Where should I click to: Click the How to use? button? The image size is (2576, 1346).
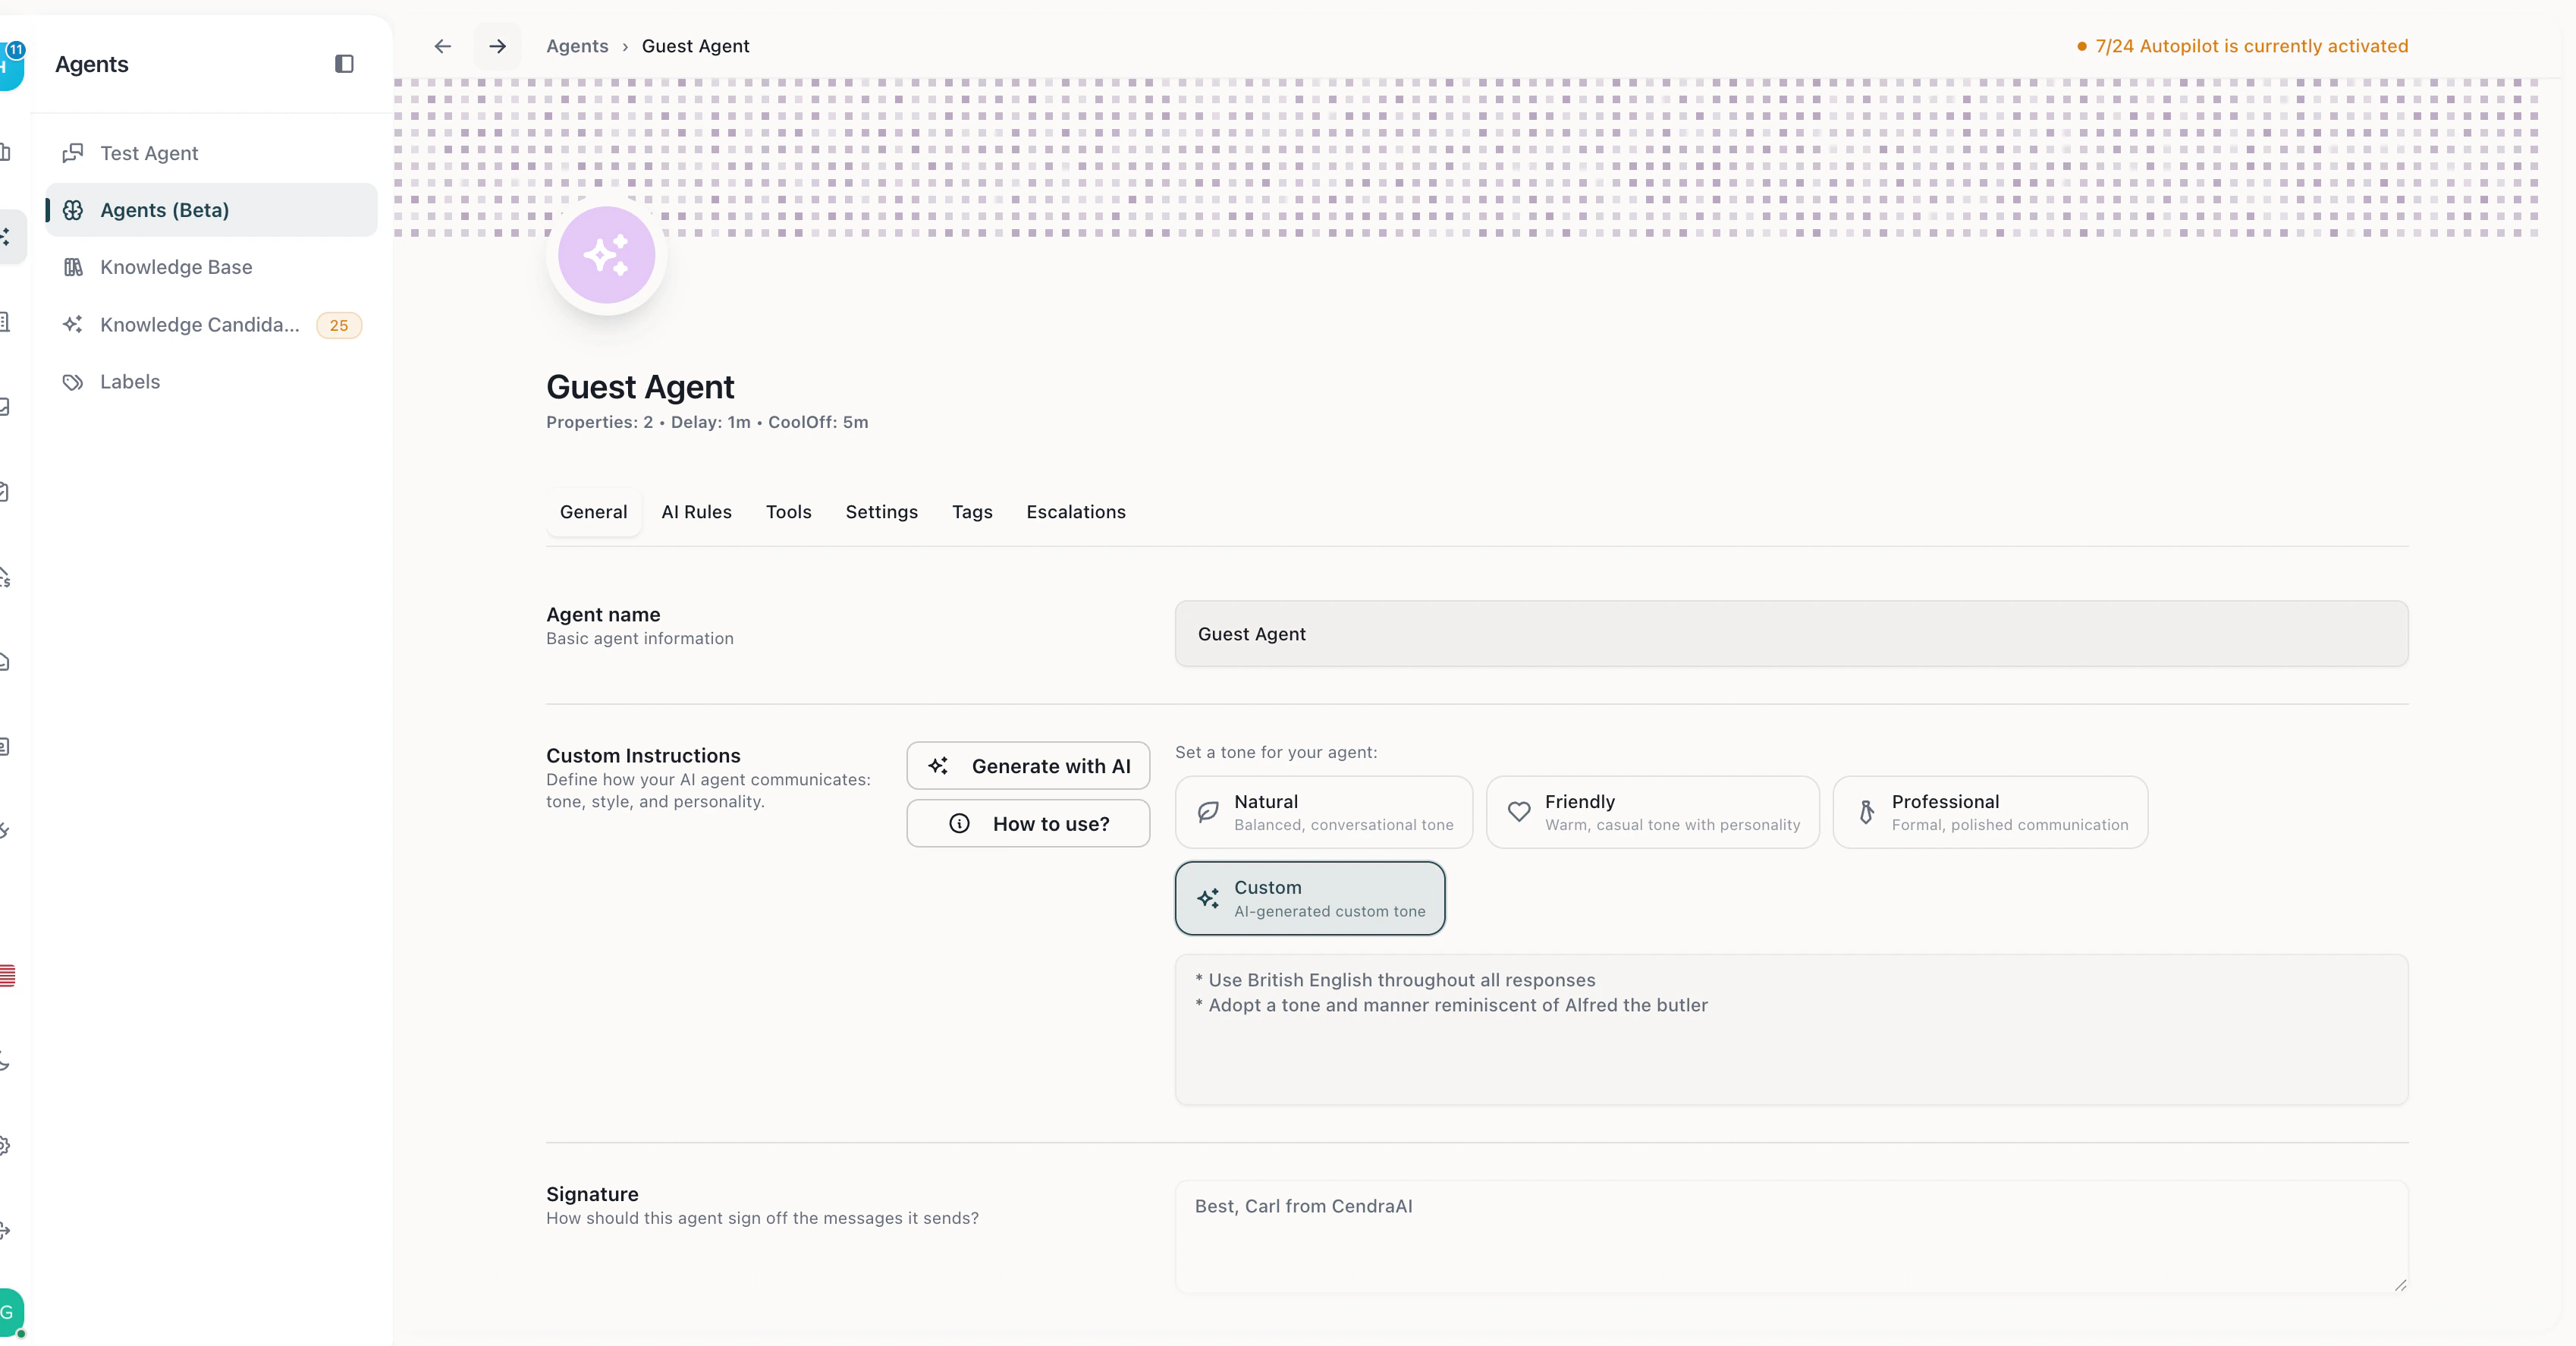pos(1028,824)
